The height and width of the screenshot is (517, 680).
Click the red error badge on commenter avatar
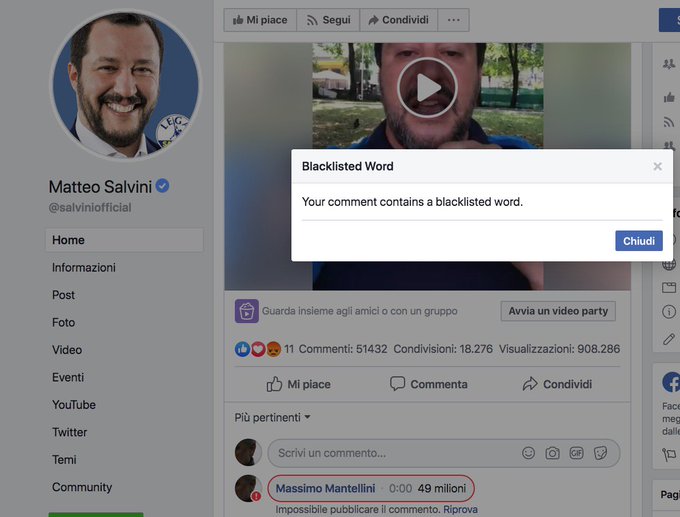[256, 496]
